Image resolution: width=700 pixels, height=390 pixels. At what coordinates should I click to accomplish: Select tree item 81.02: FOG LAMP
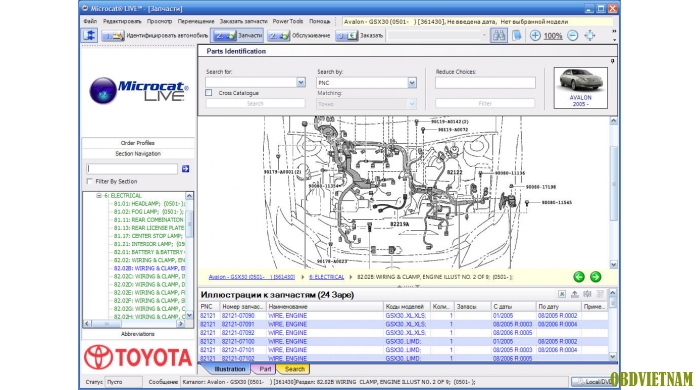tap(148, 212)
